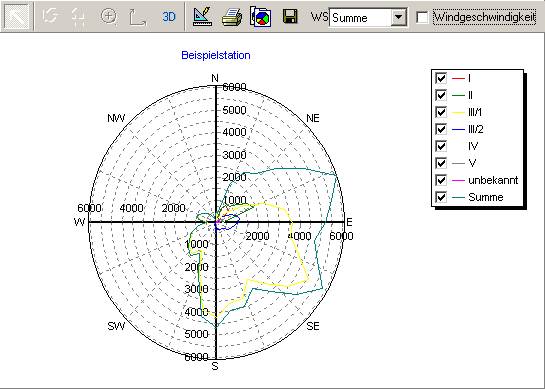
Task: Click the E compass label
Action: [349, 222]
